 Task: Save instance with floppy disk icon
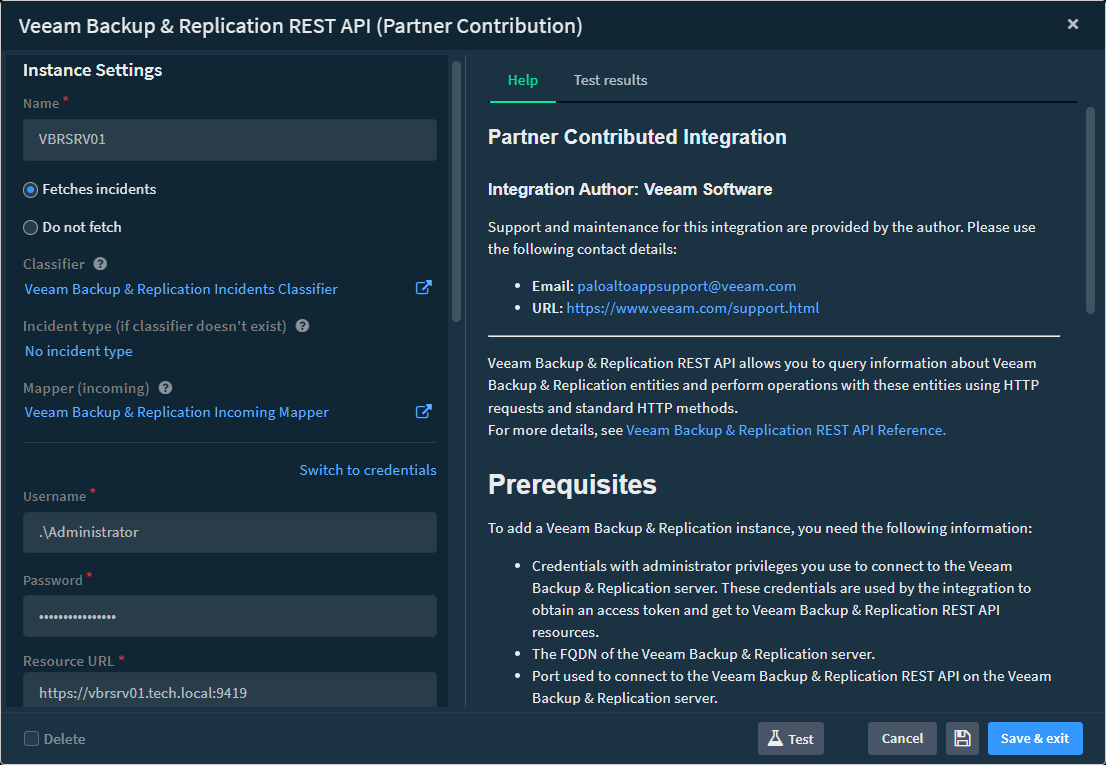click(962, 738)
